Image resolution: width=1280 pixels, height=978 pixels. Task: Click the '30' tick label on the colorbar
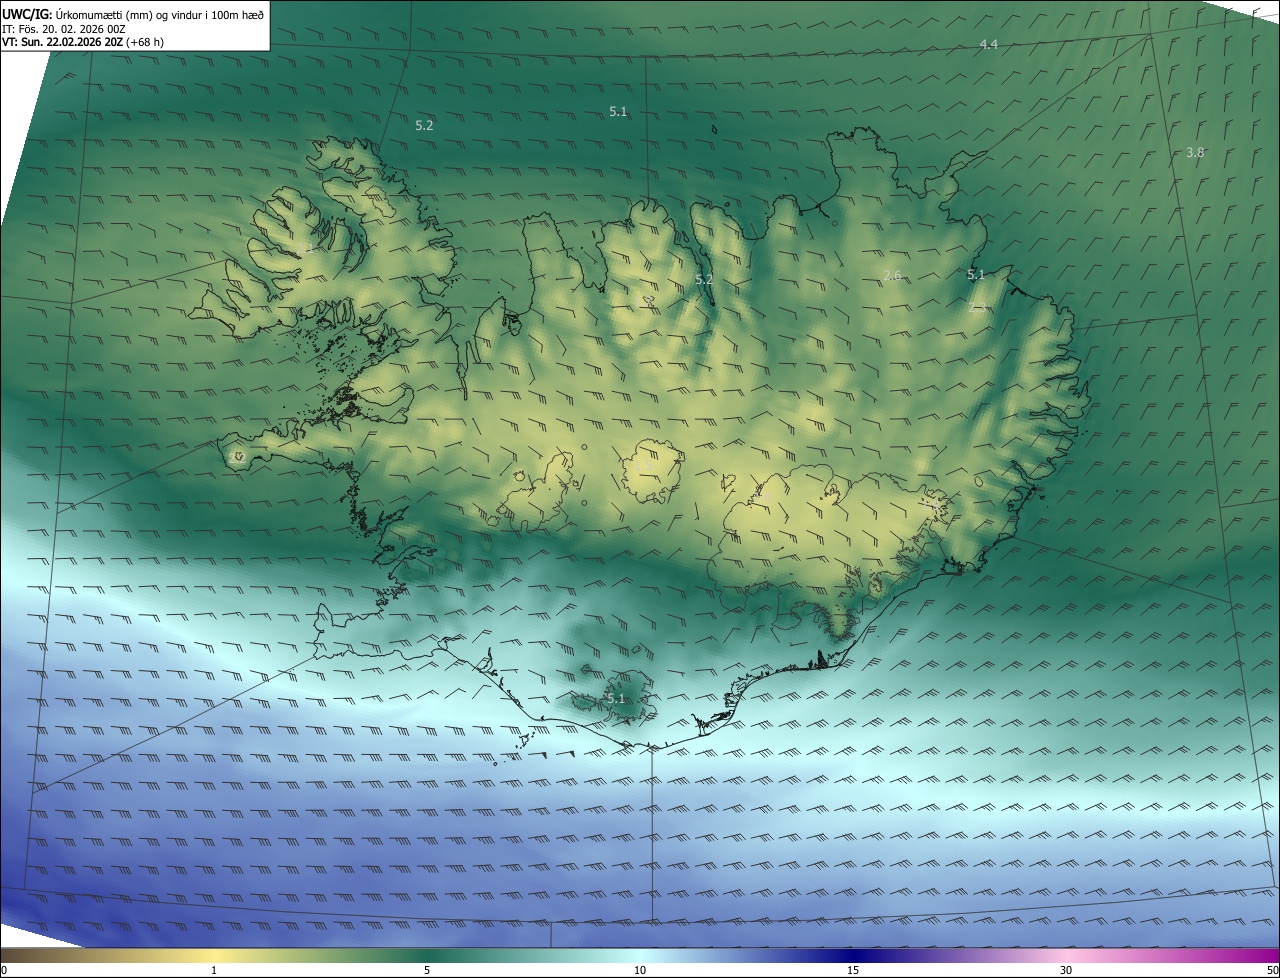coord(1066,970)
